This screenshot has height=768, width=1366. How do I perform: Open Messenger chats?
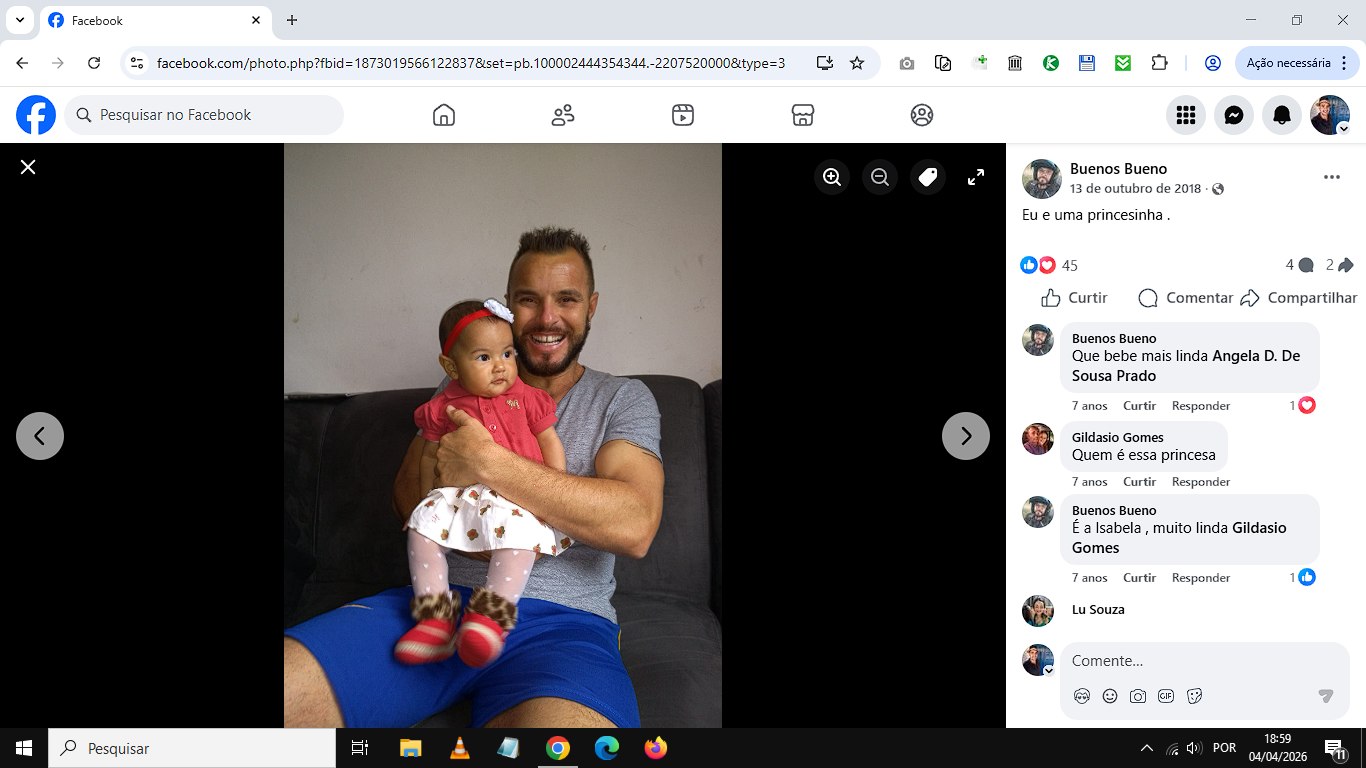tap(1234, 115)
